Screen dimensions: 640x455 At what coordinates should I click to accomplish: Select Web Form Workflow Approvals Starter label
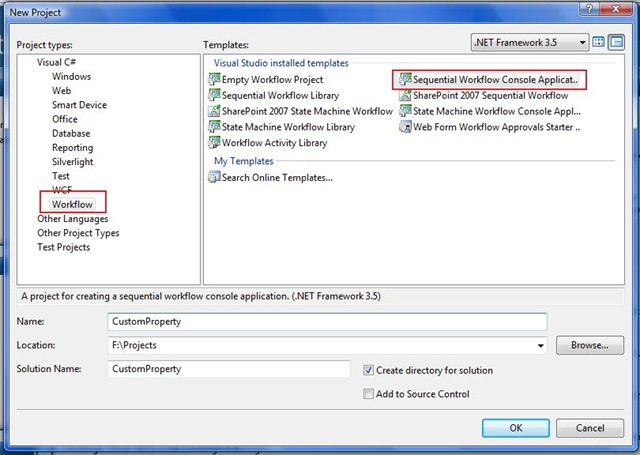click(x=496, y=127)
